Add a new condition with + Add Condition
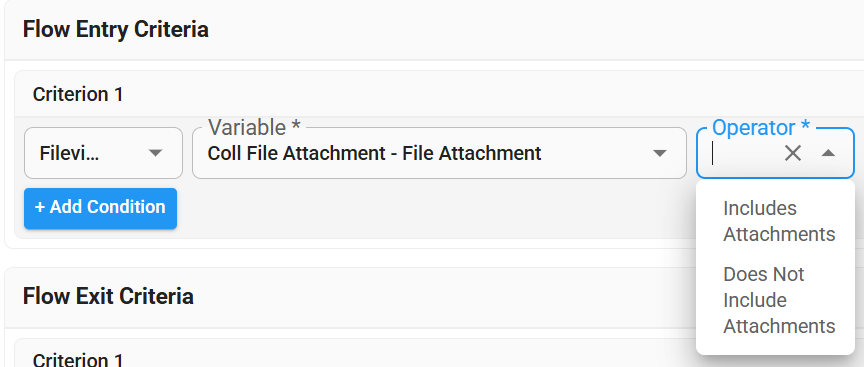864x367 pixels. 100,208
